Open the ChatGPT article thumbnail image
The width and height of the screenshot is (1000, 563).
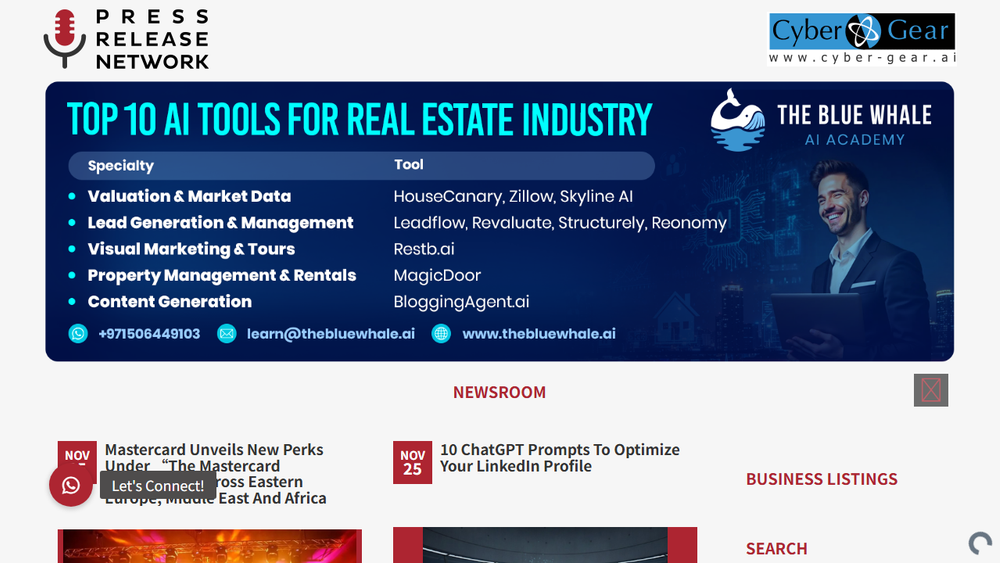pos(545,545)
